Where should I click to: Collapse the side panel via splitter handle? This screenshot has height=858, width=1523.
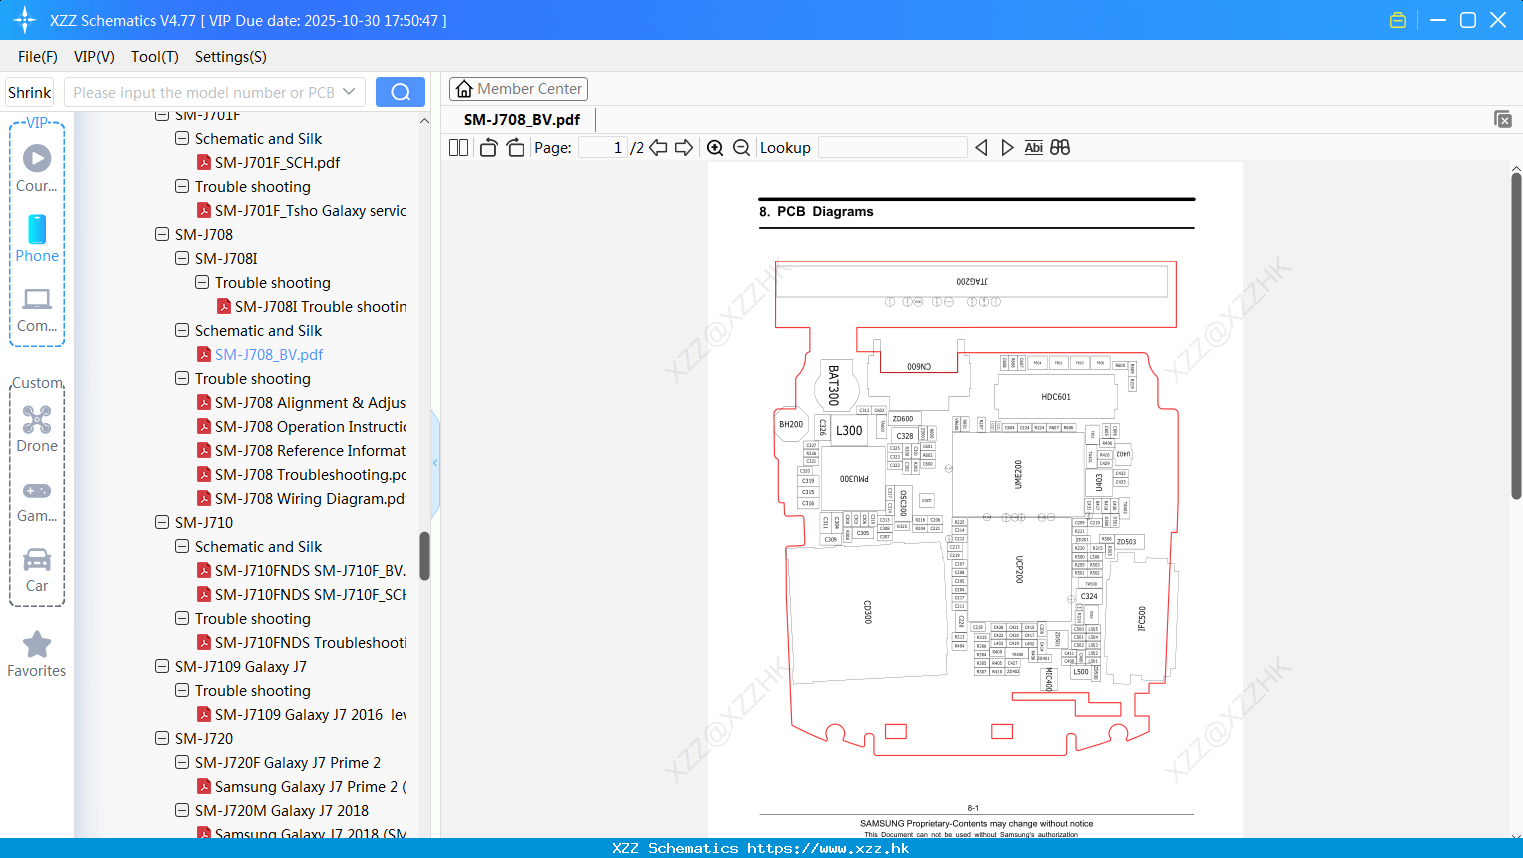[x=435, y=462]
